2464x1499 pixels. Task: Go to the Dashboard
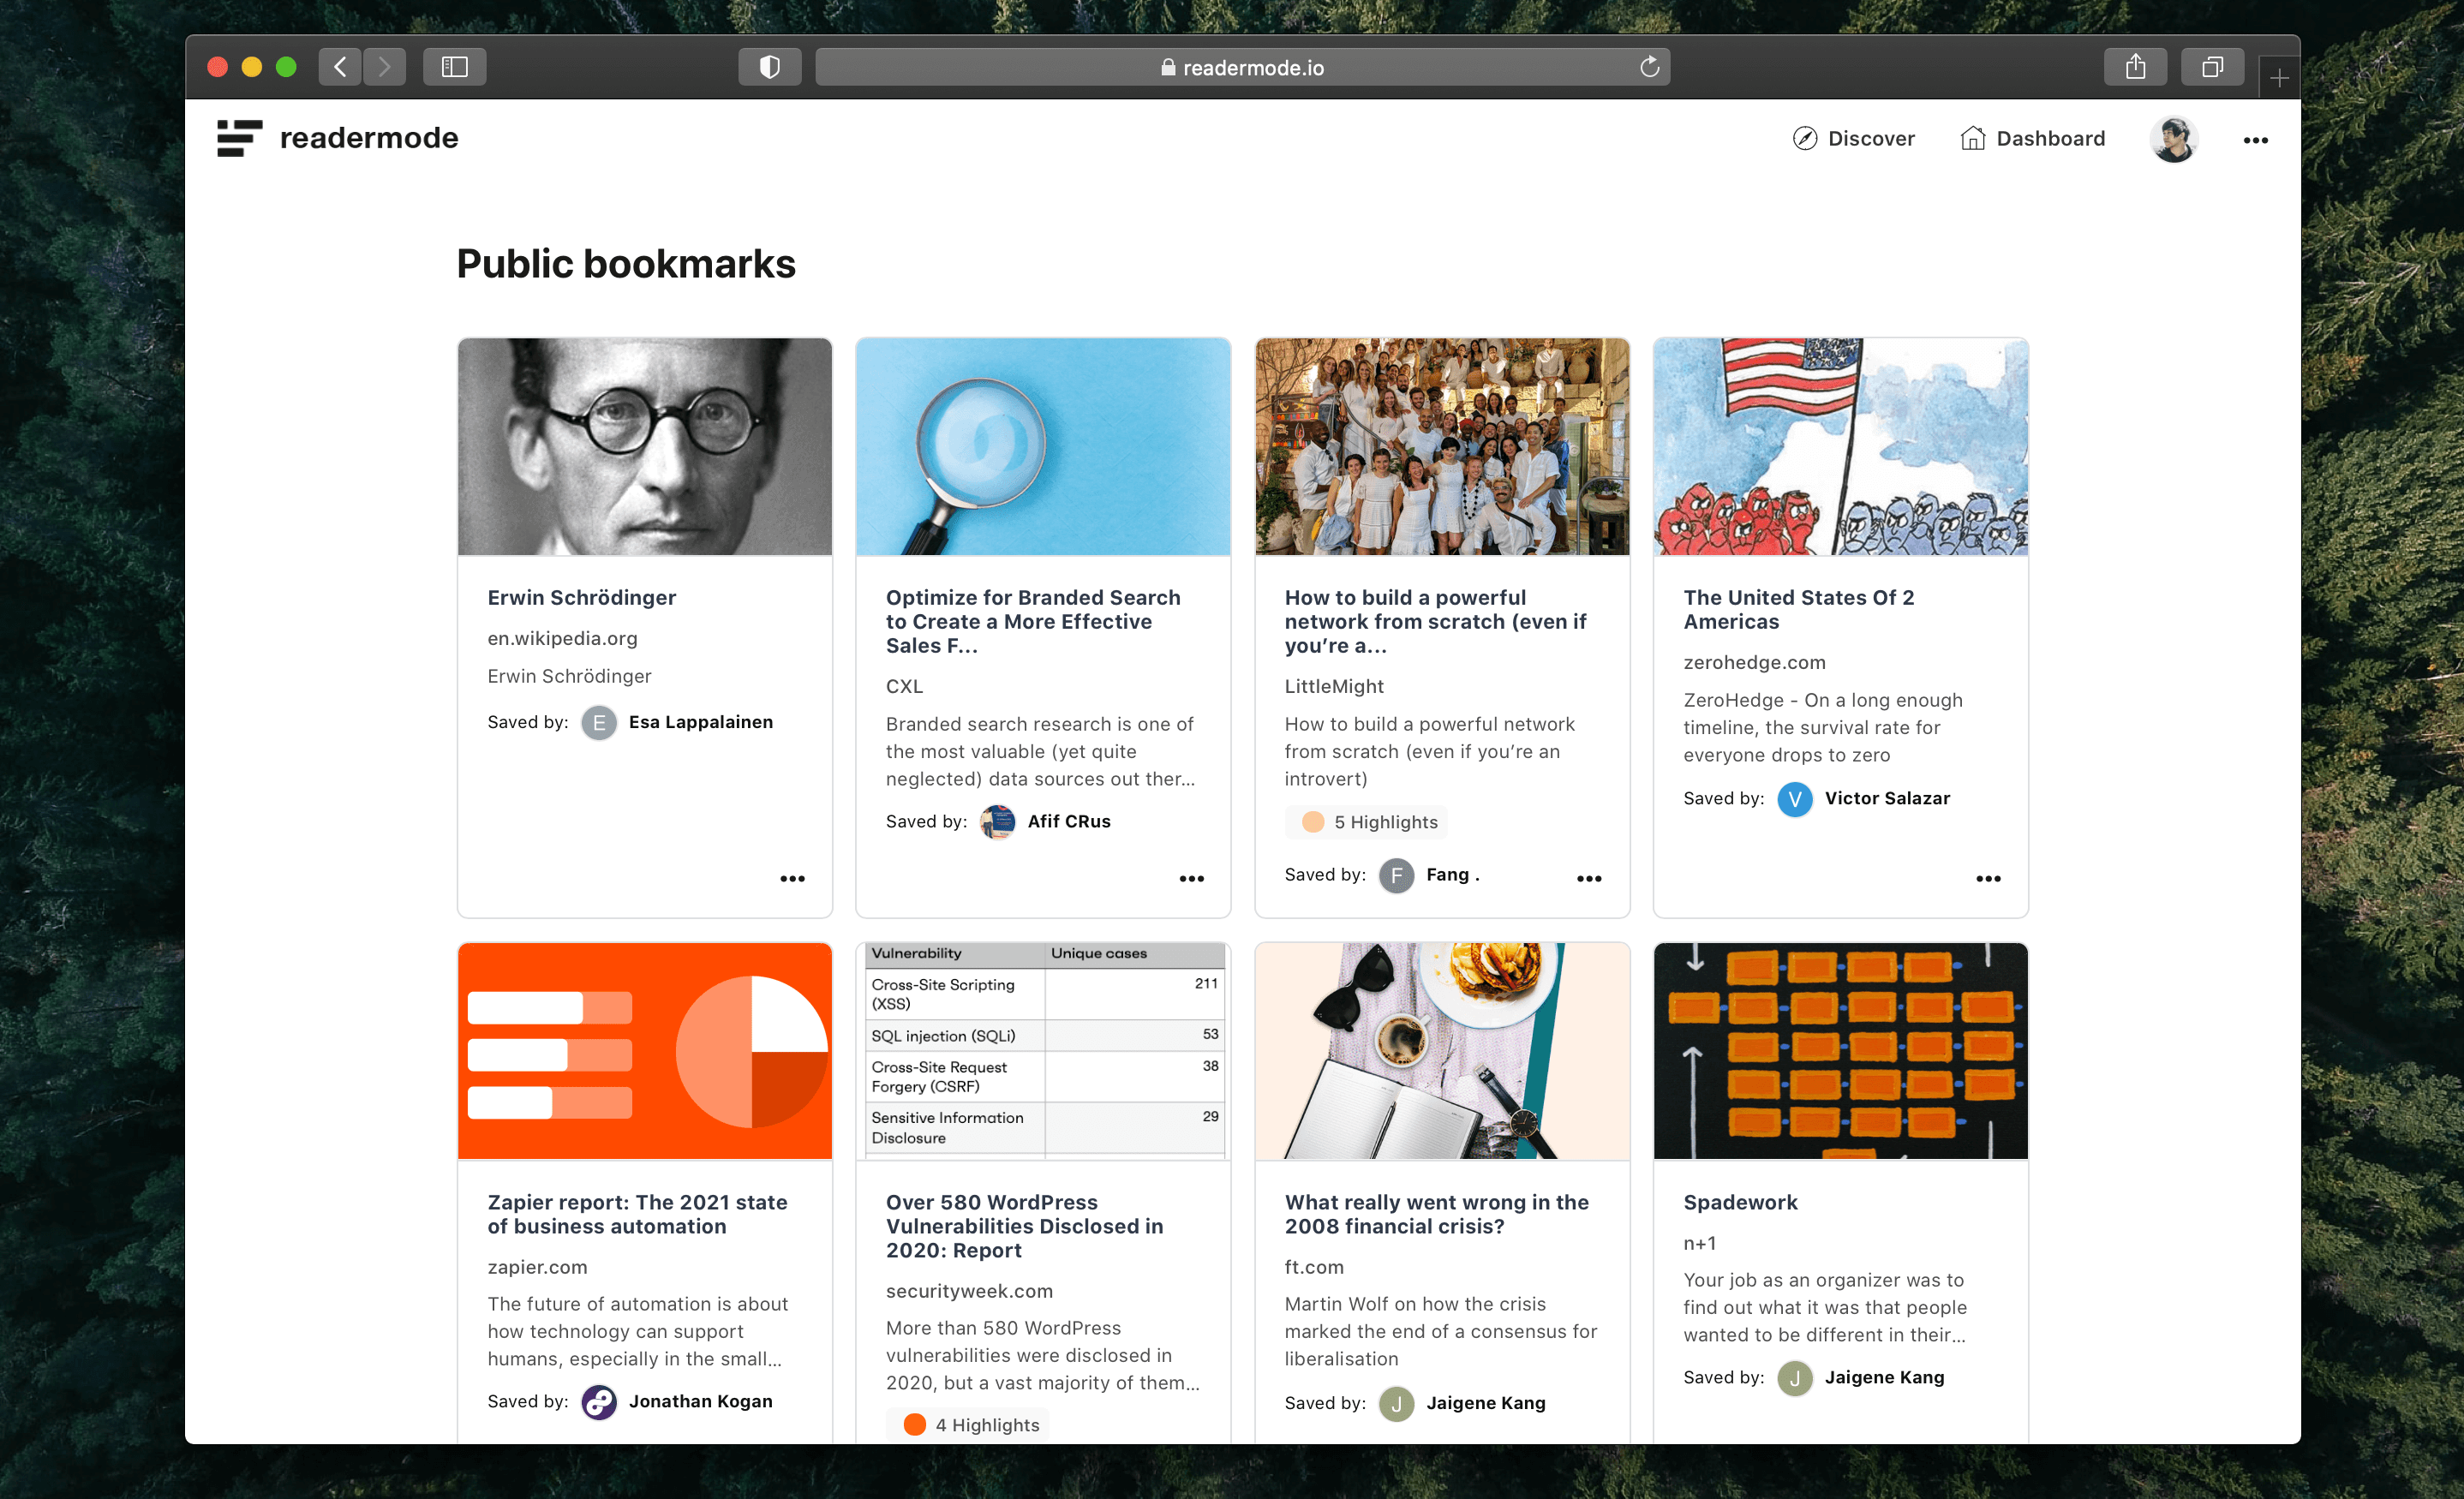[x=2032, y=139]
